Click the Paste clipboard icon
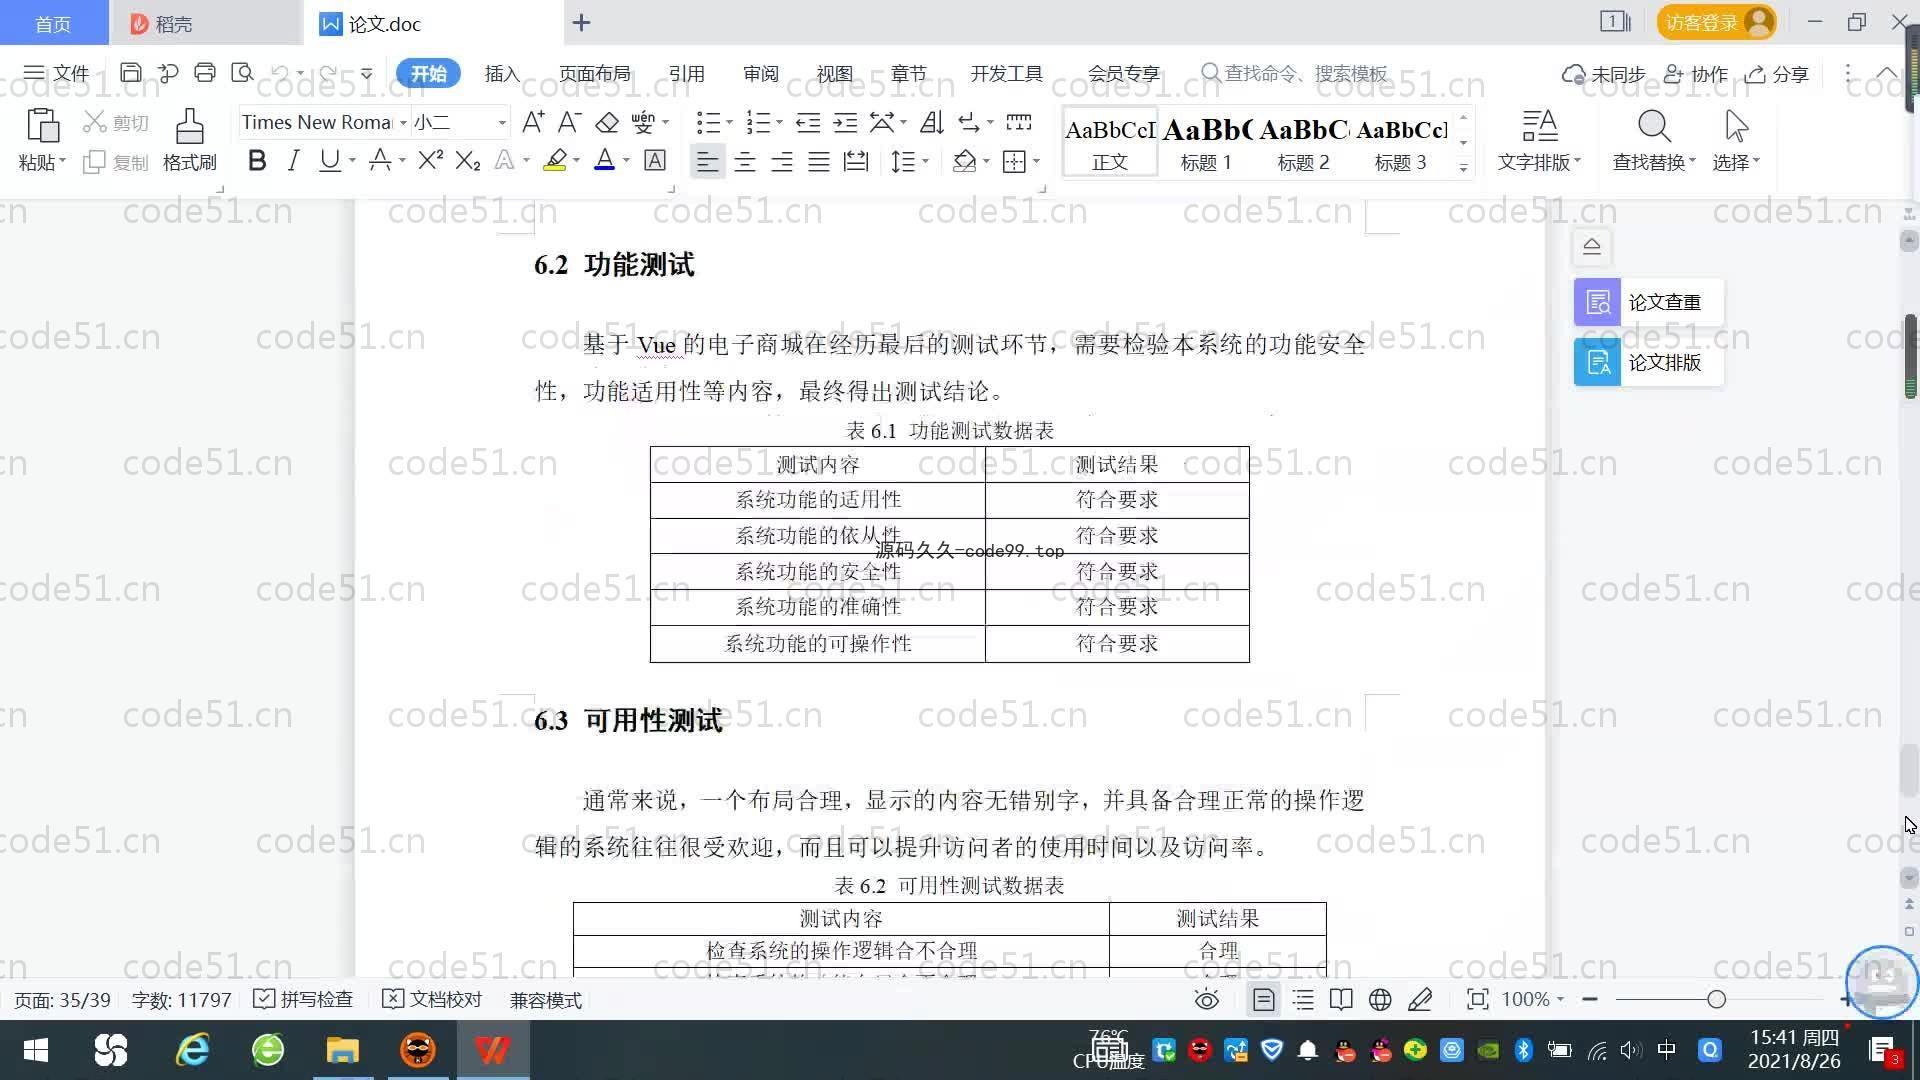This screenshot has width=1920, height=1080. coord(42,127)
